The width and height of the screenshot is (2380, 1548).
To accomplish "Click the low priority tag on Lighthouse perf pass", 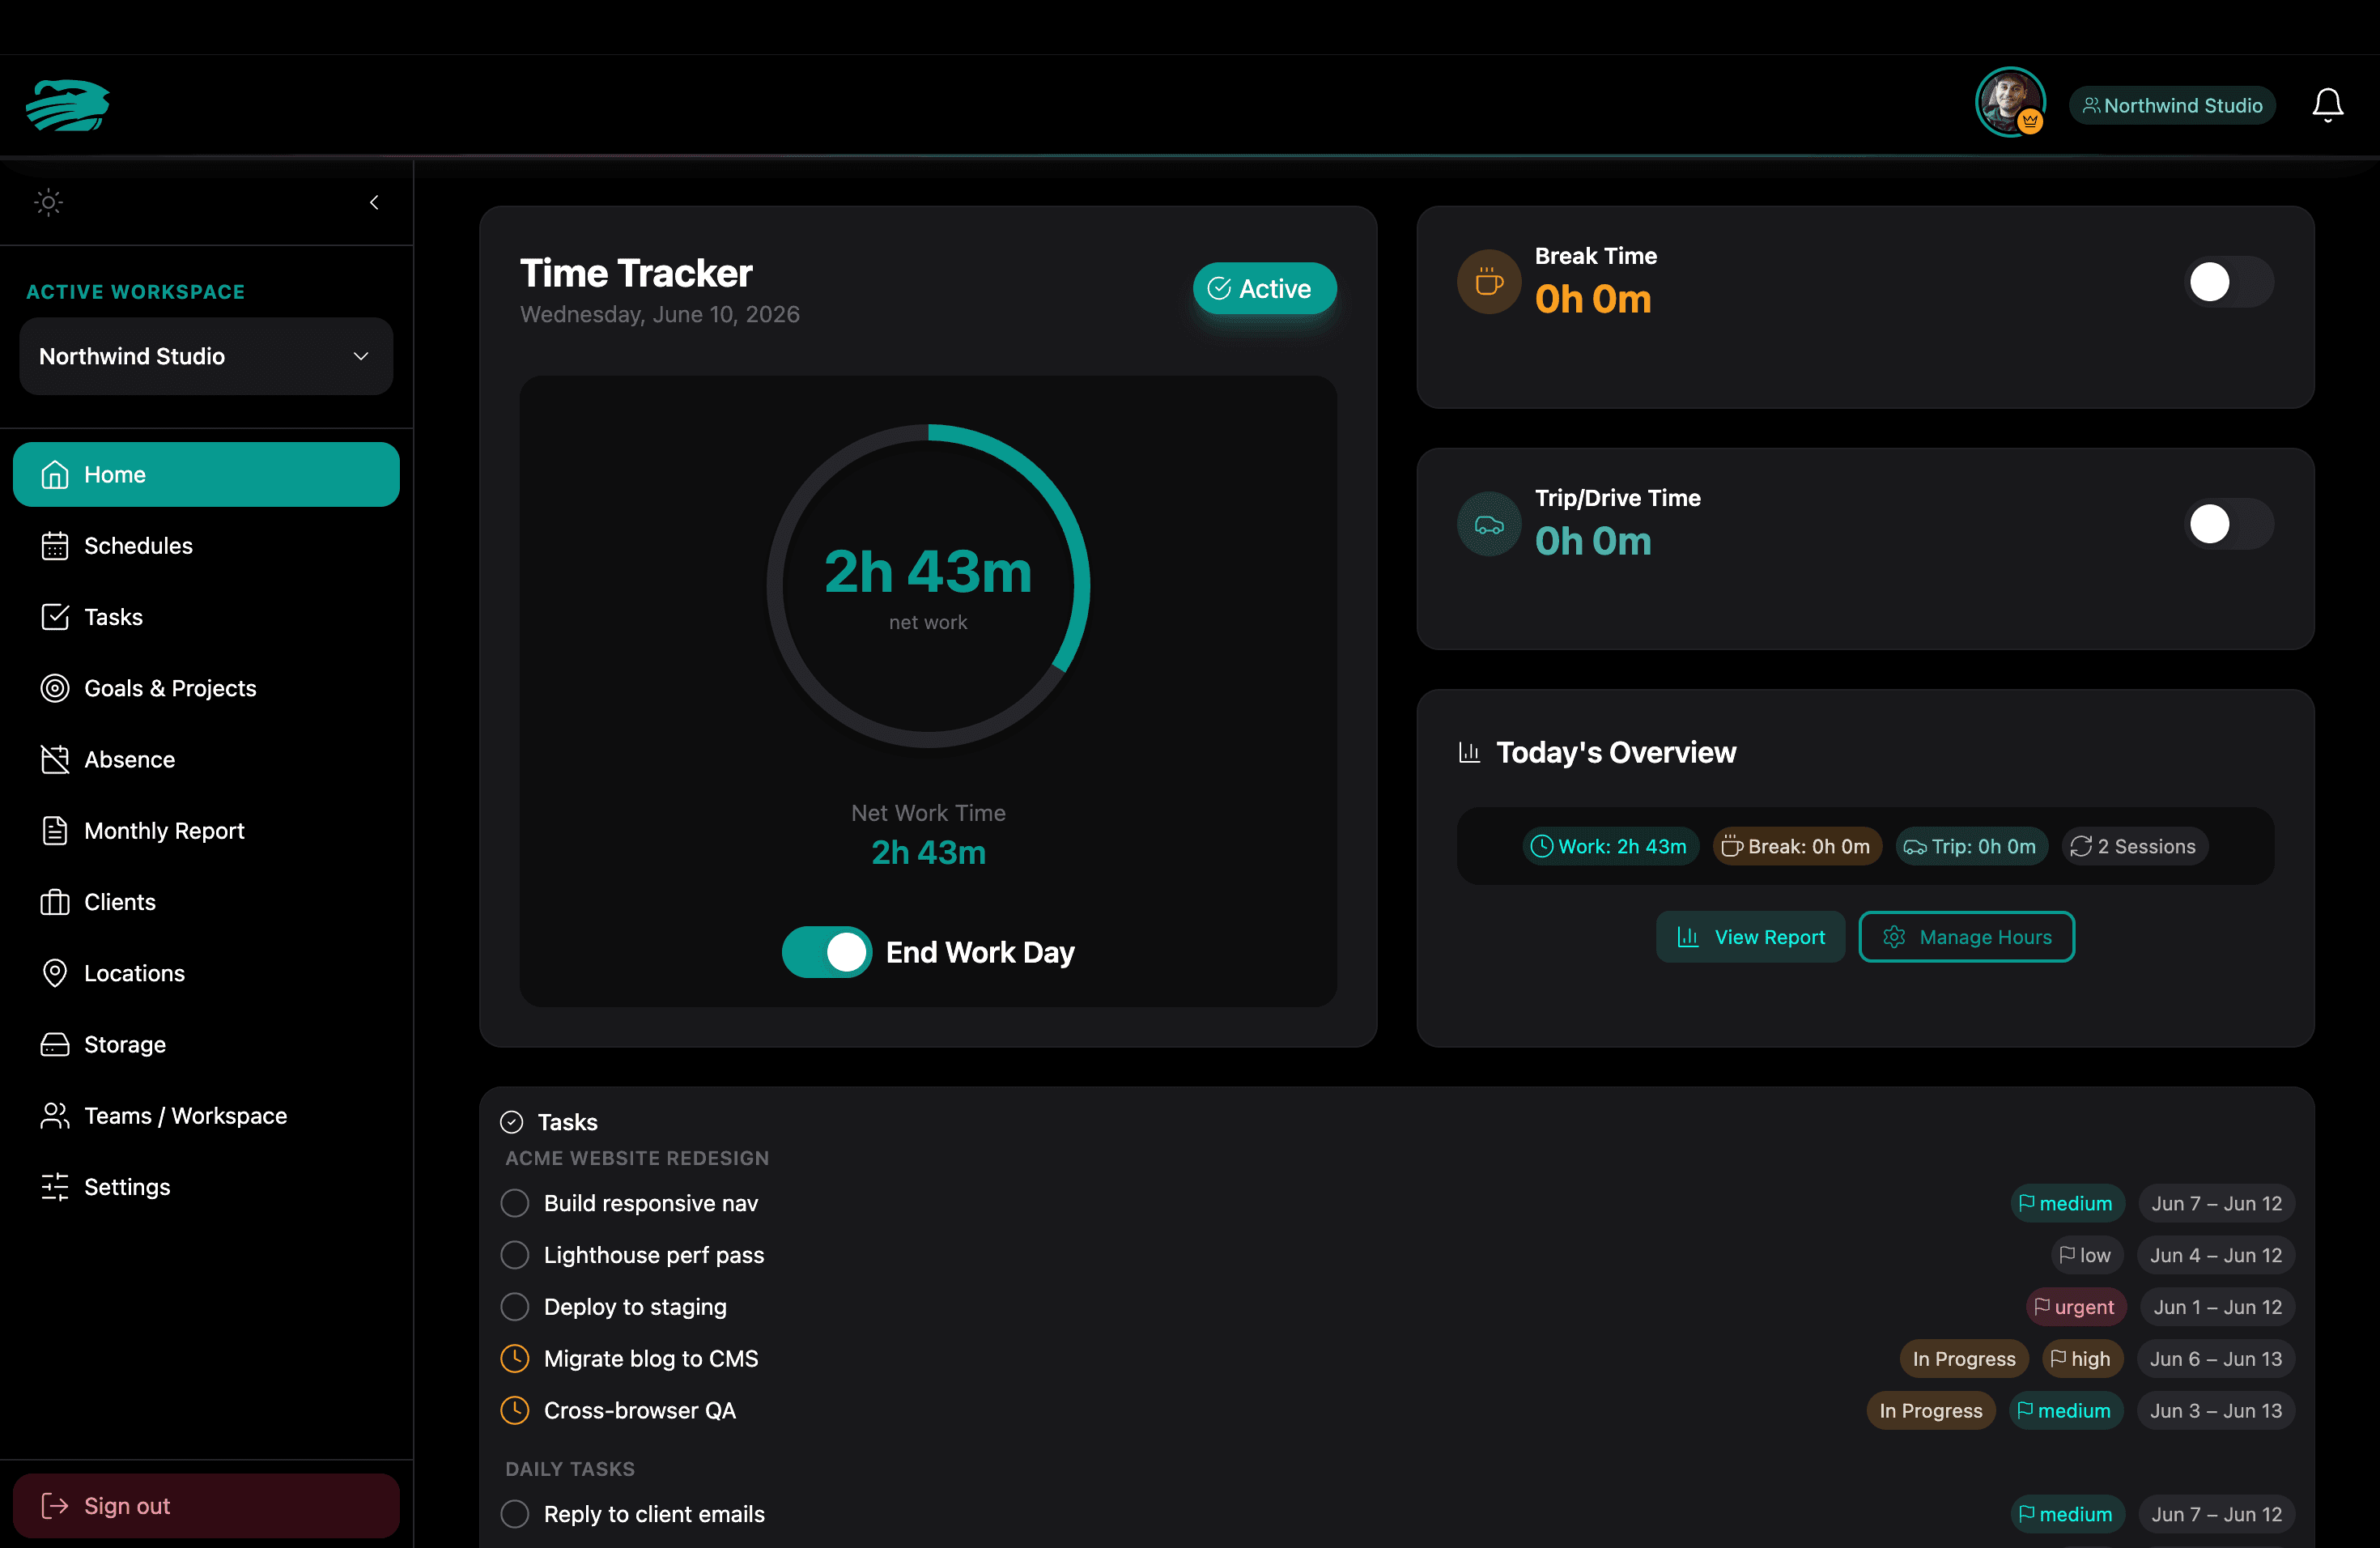I will (2086, 1255).
